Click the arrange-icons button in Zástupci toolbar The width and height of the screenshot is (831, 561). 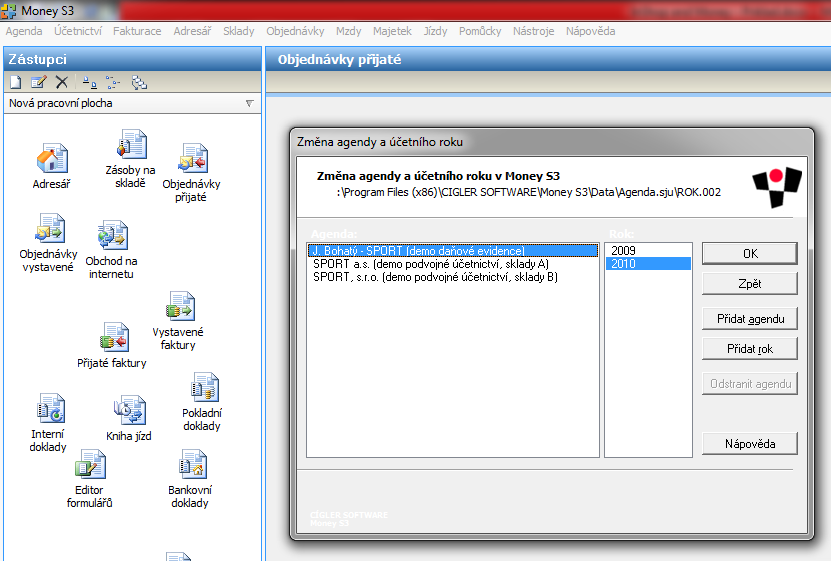tap(90, 82)
